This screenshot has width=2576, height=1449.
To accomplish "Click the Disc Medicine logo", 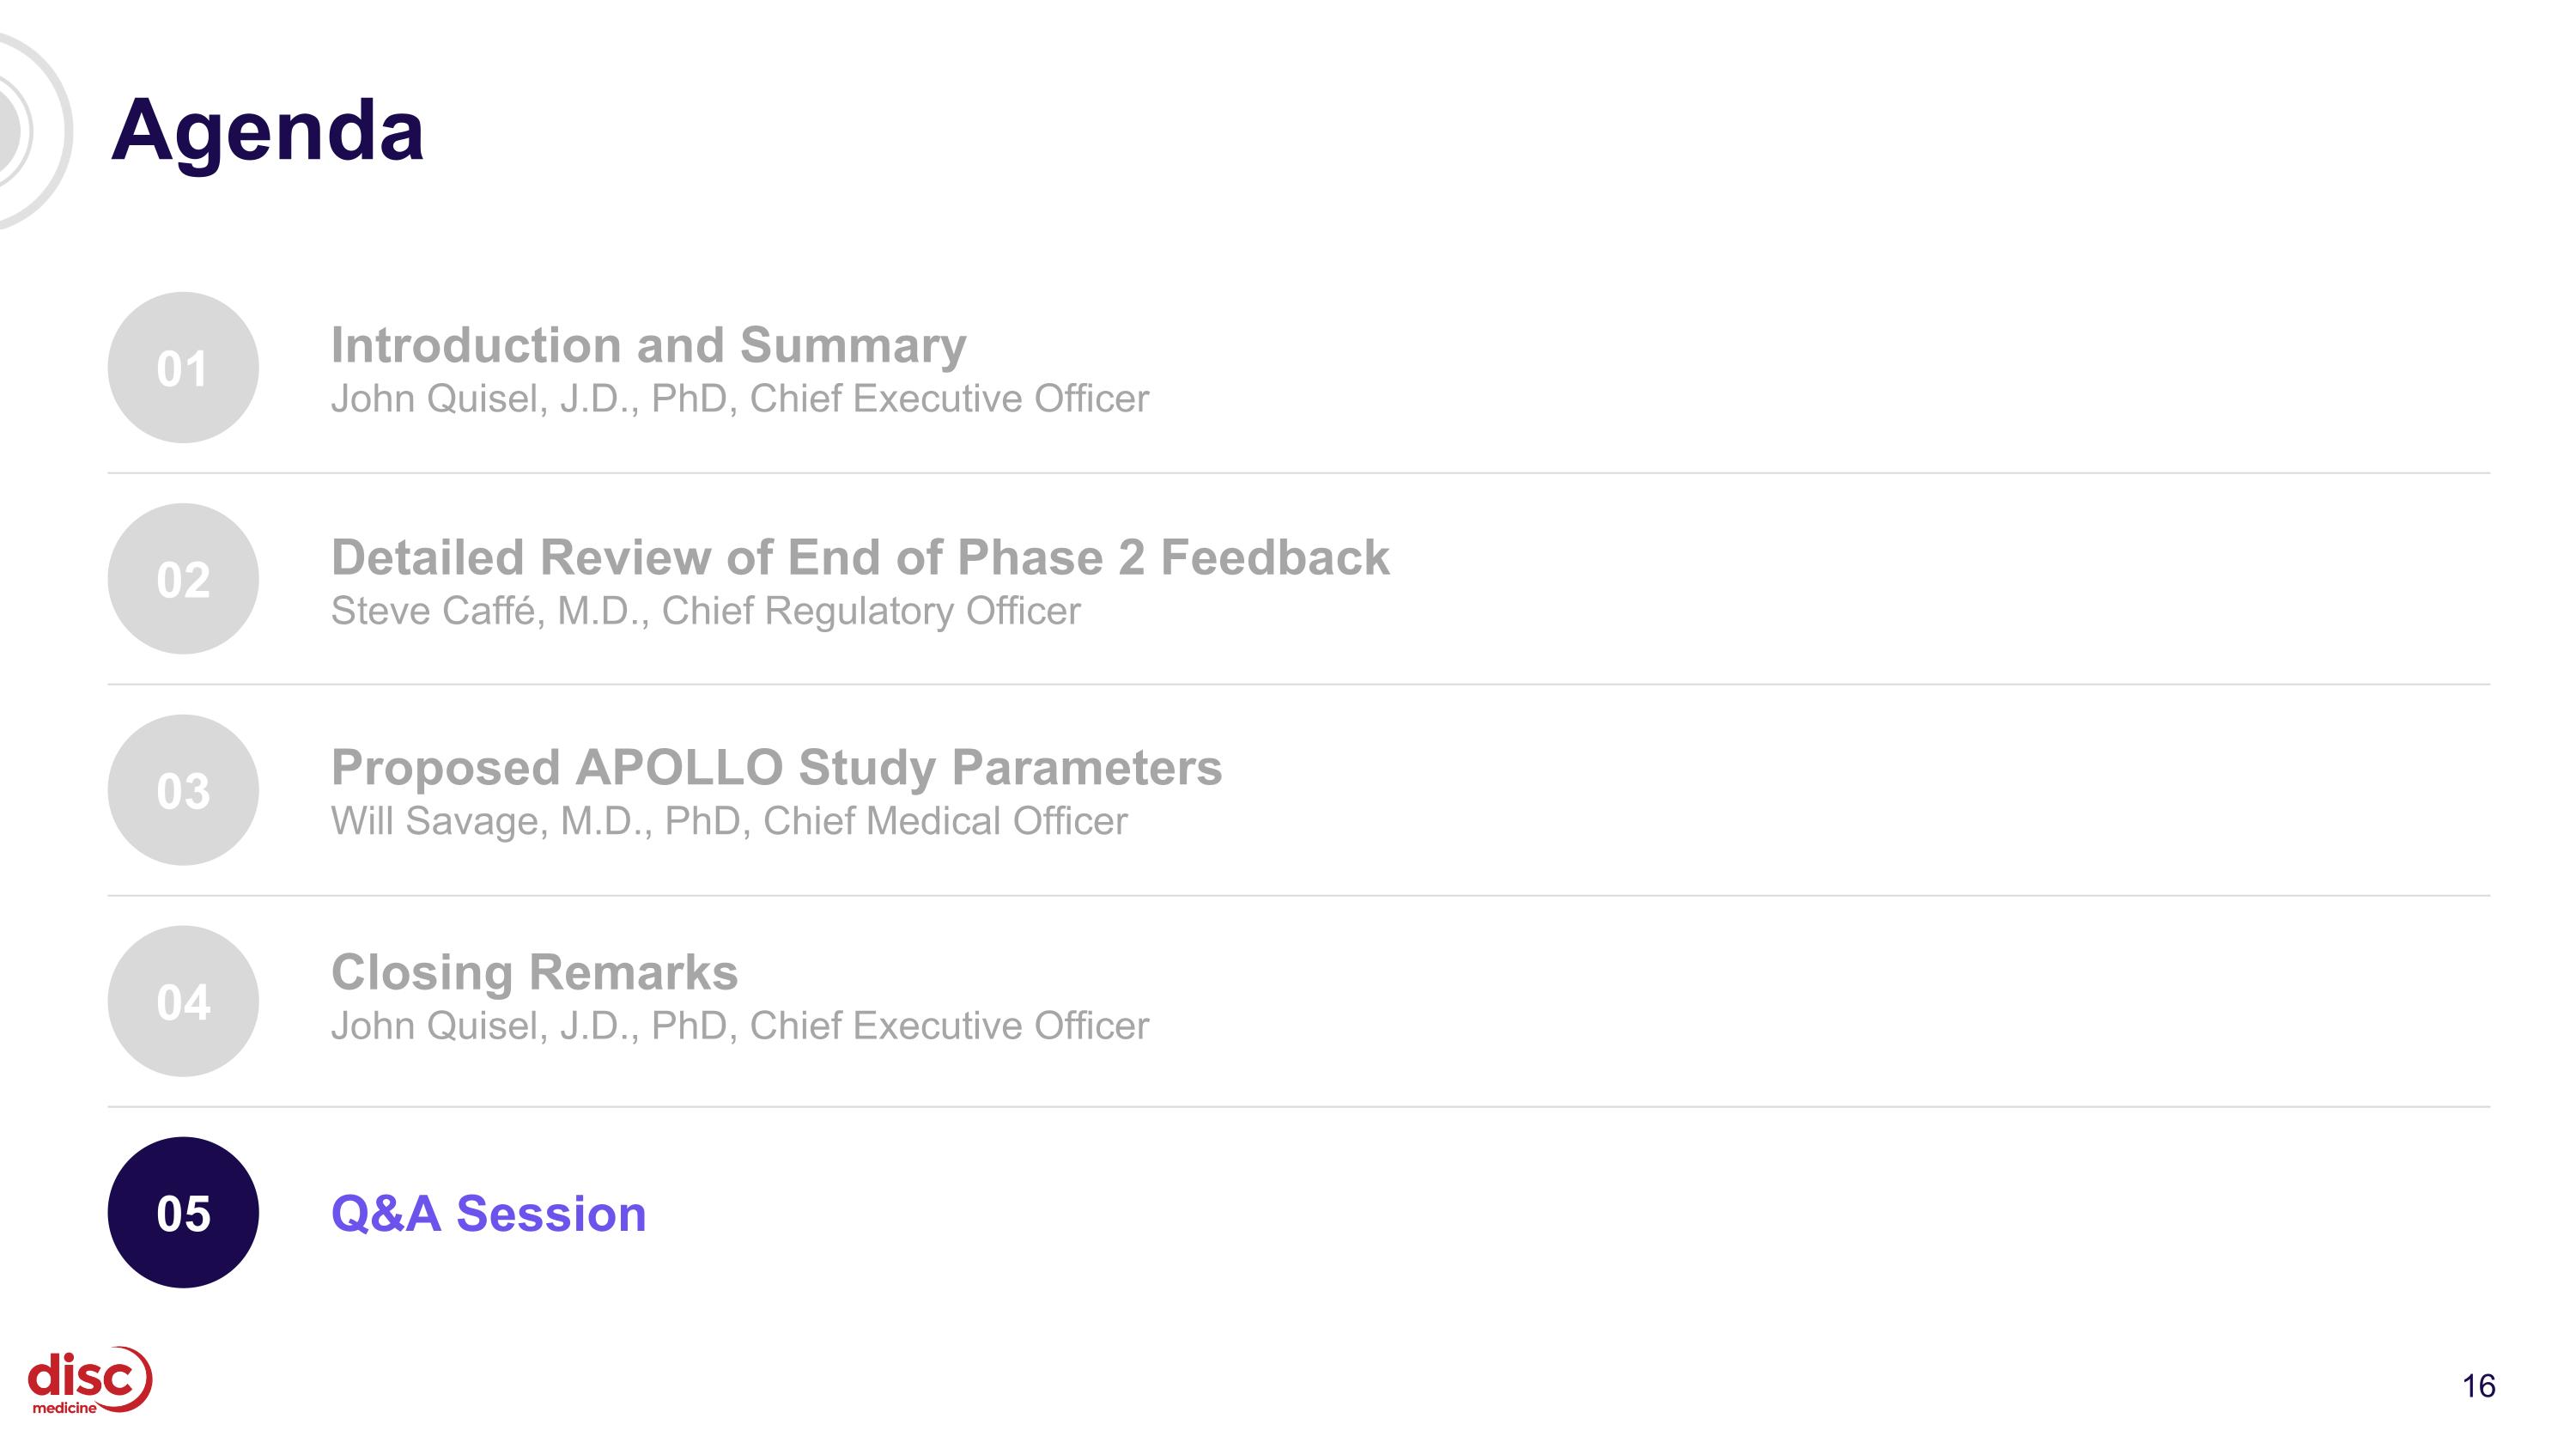I will coord(89,1380).
